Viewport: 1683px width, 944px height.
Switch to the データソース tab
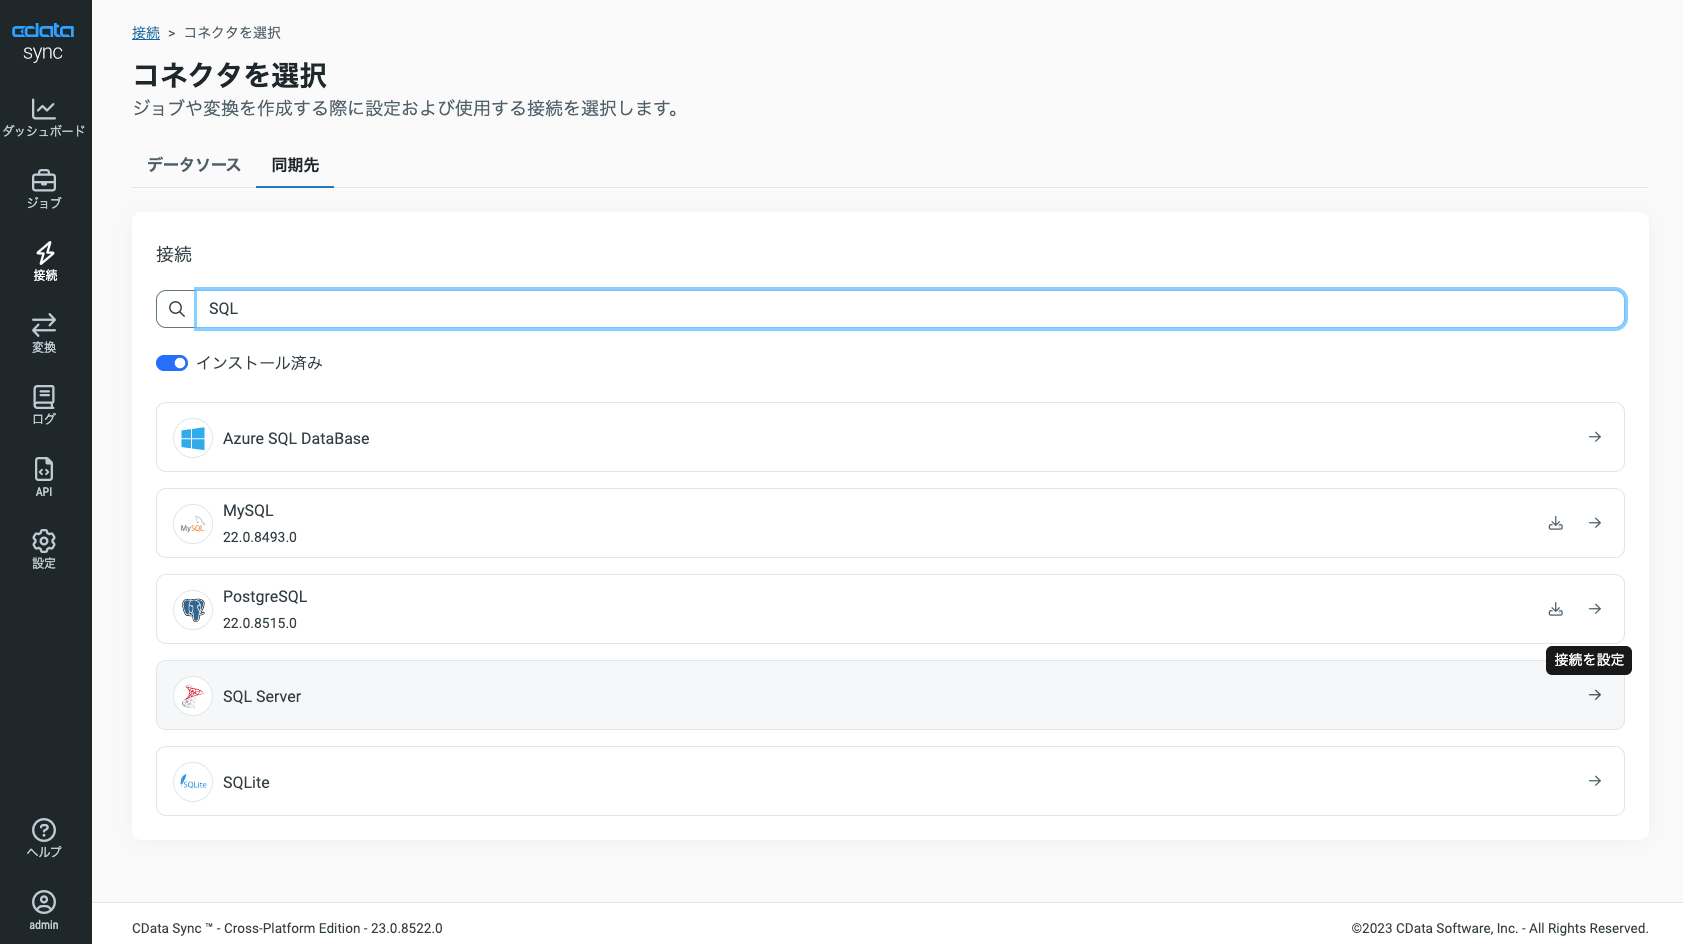pos(194,165)
